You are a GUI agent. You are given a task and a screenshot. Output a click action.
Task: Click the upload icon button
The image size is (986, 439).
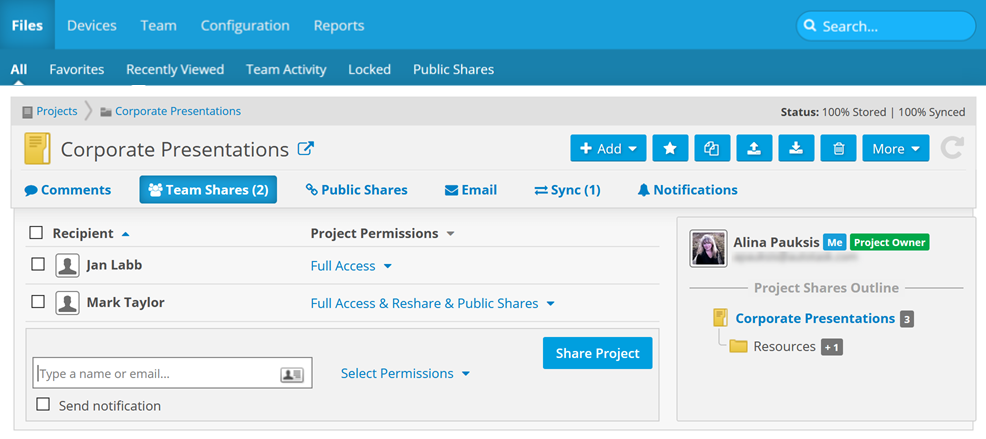[x=753, y=149]
